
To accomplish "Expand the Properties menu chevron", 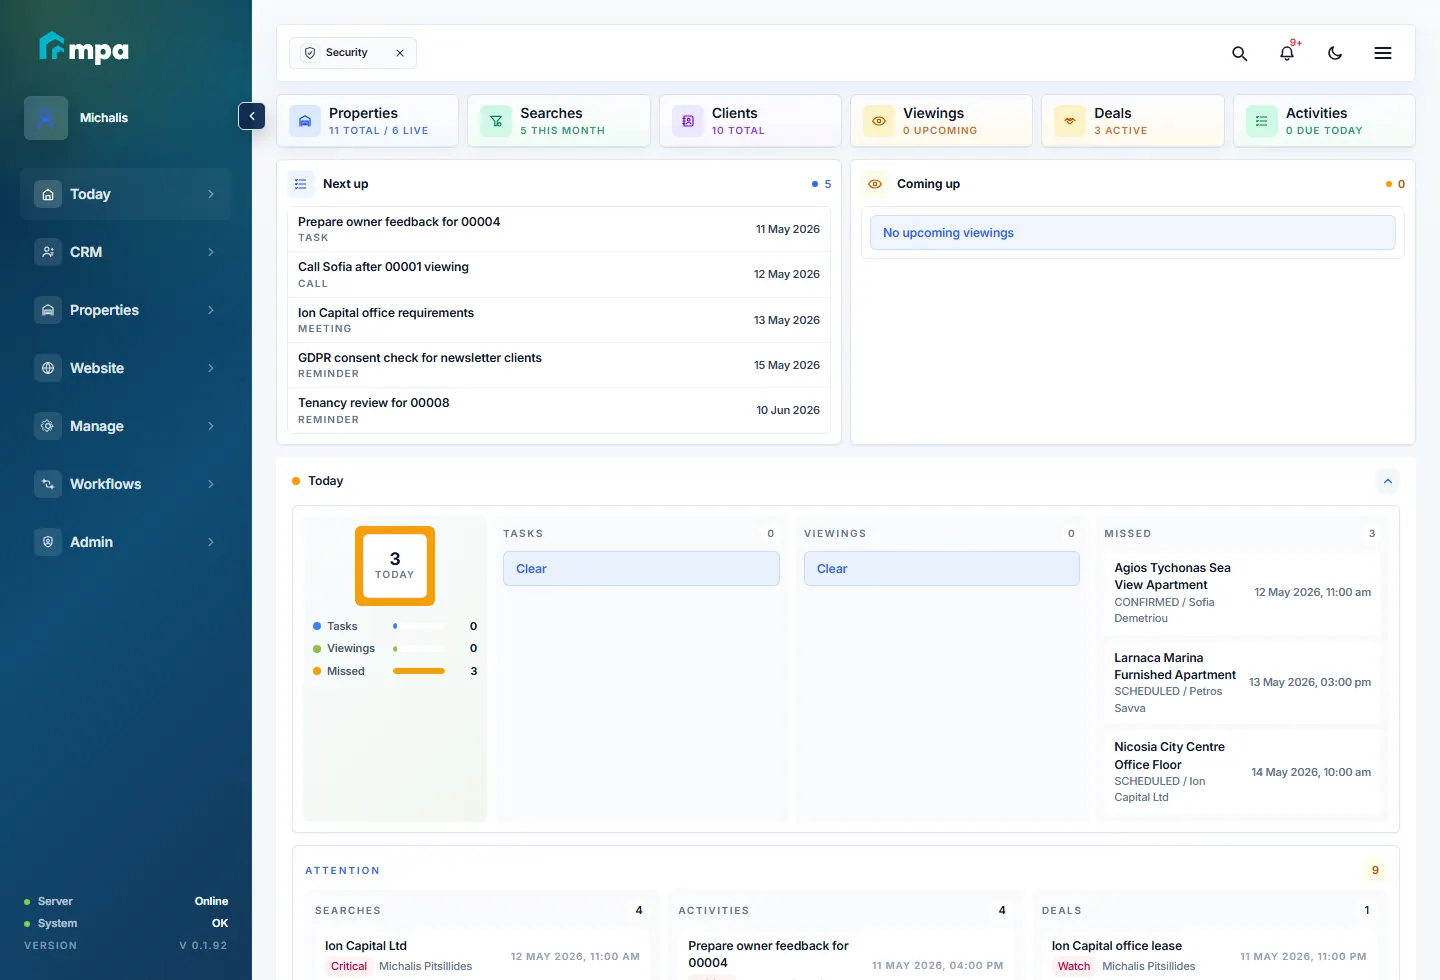I will point(211,310).
